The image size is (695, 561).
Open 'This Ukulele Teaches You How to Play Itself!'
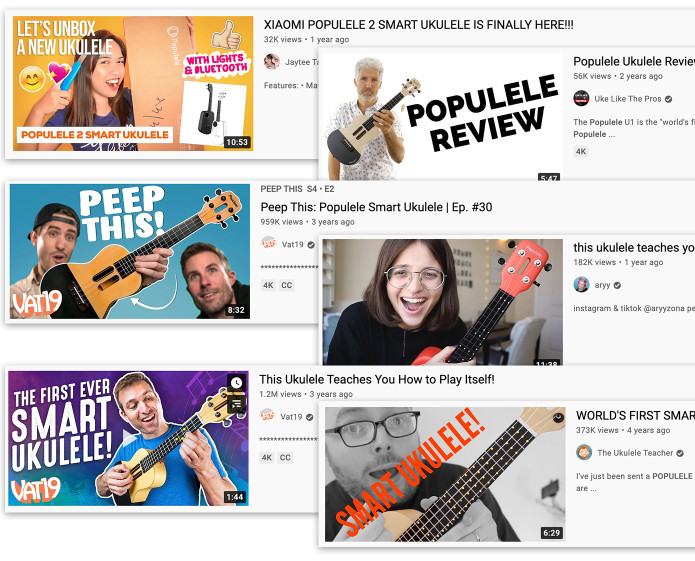(x=377, y=379)
